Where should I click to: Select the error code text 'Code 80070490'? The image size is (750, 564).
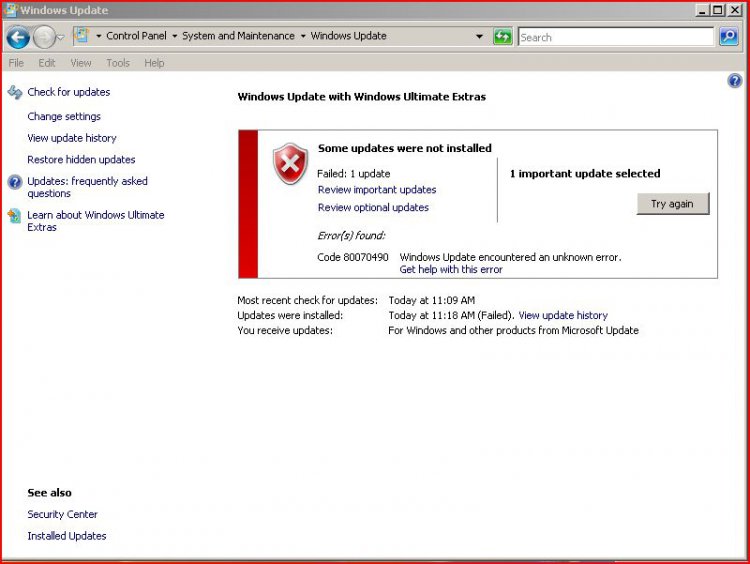tap(353, 257)
